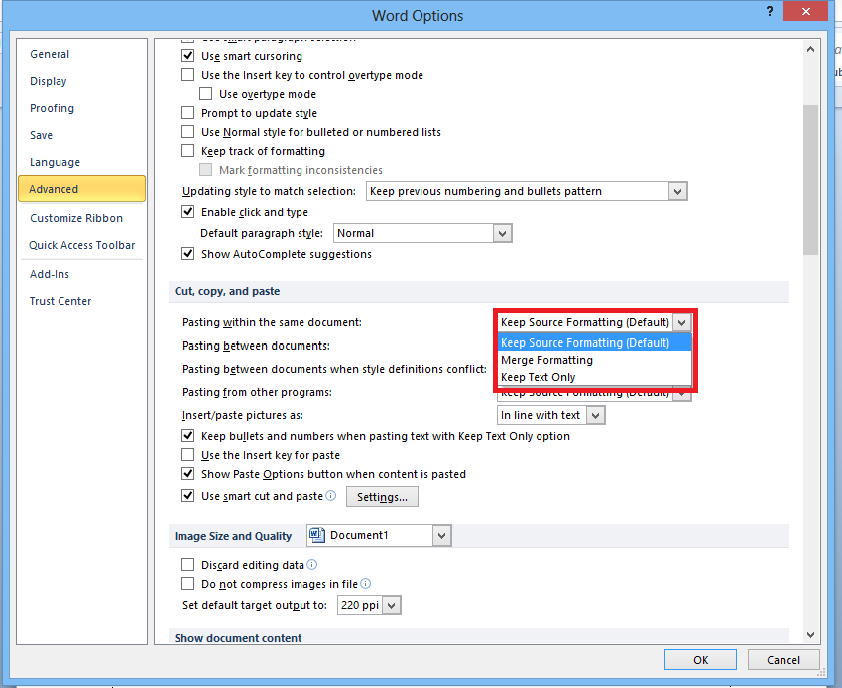Screen dimensions: 842x688
Task: Uncheck Enable click and type
Action: coord(187,212)
